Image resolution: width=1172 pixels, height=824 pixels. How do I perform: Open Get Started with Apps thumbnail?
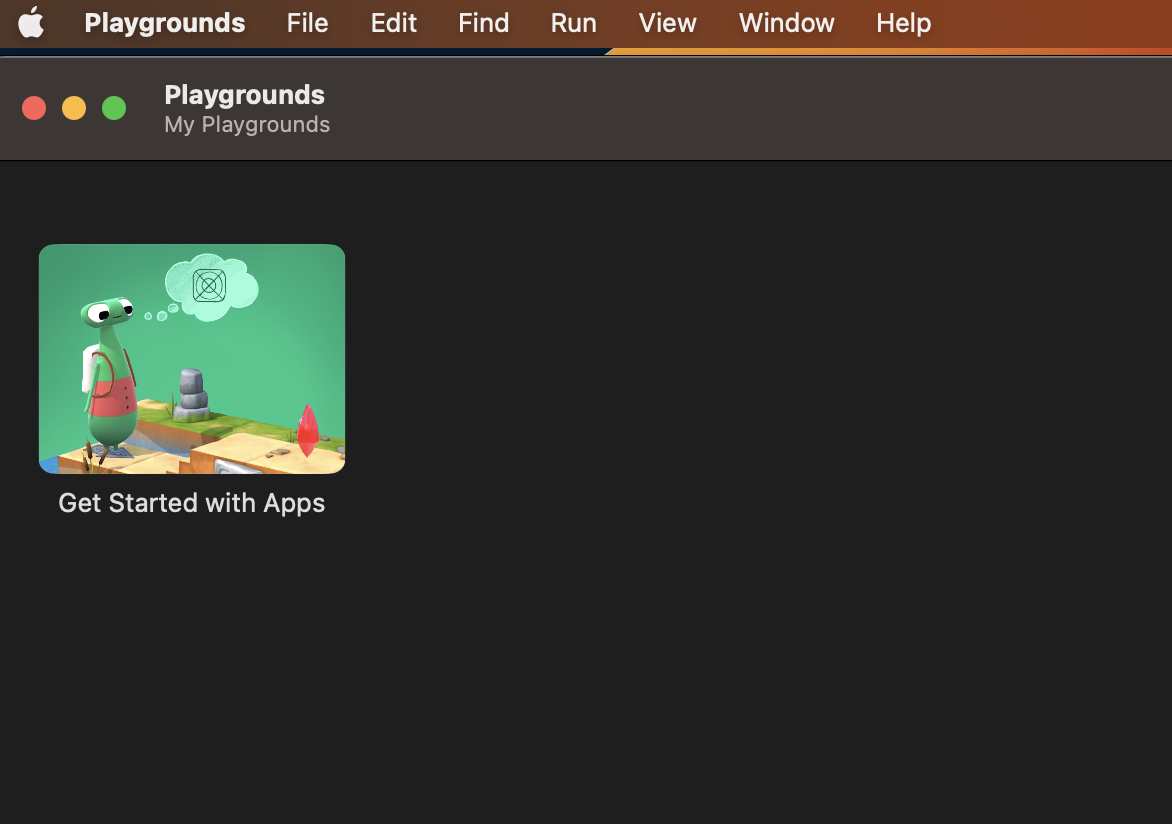click(192, 359)
